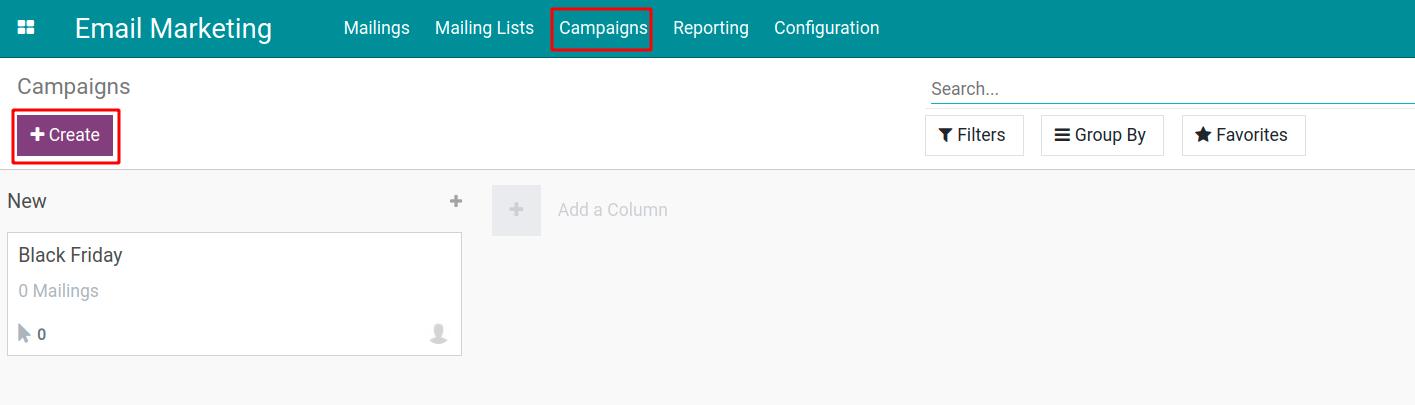Open the Reporting menu
Image resolution: width=1415 pixels, height=405 pixels.
point(710,28)
